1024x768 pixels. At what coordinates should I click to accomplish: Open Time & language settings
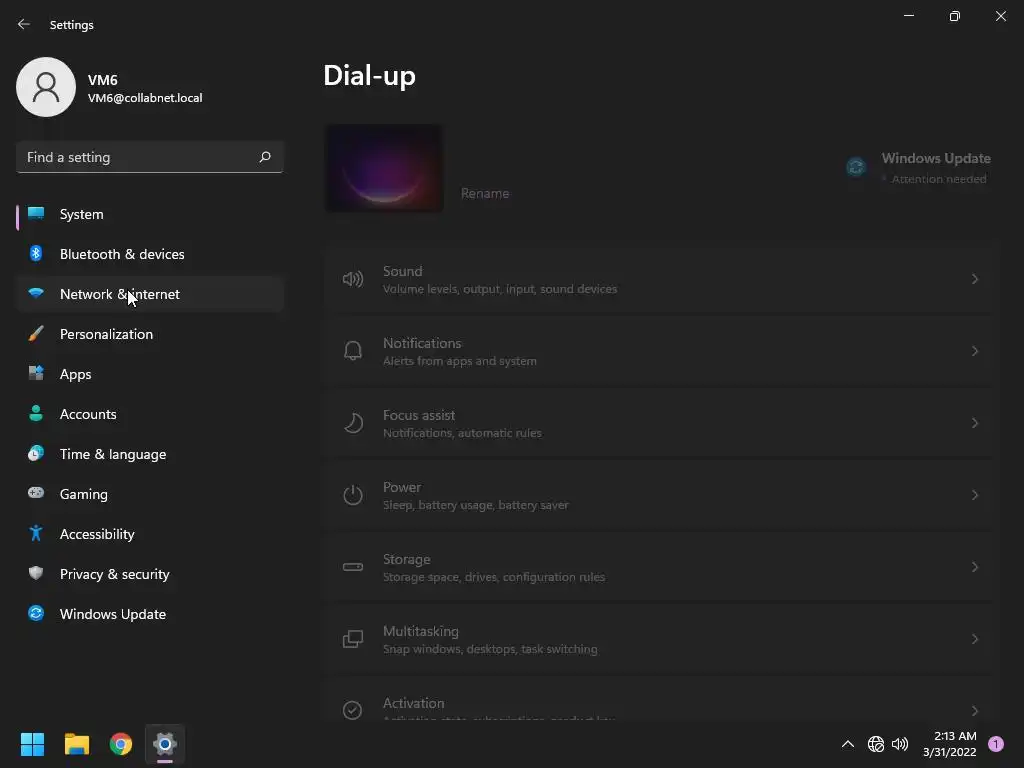coord(150,454)
